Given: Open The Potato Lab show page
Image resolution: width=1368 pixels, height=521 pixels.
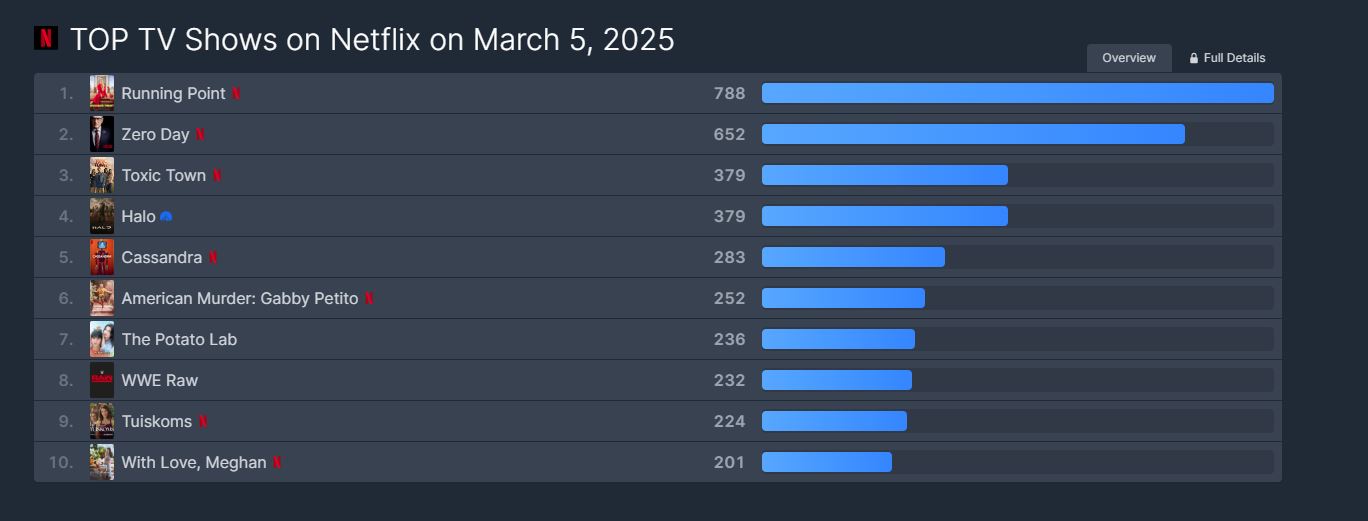Looking at the screenshot, I should coord(179,340).
